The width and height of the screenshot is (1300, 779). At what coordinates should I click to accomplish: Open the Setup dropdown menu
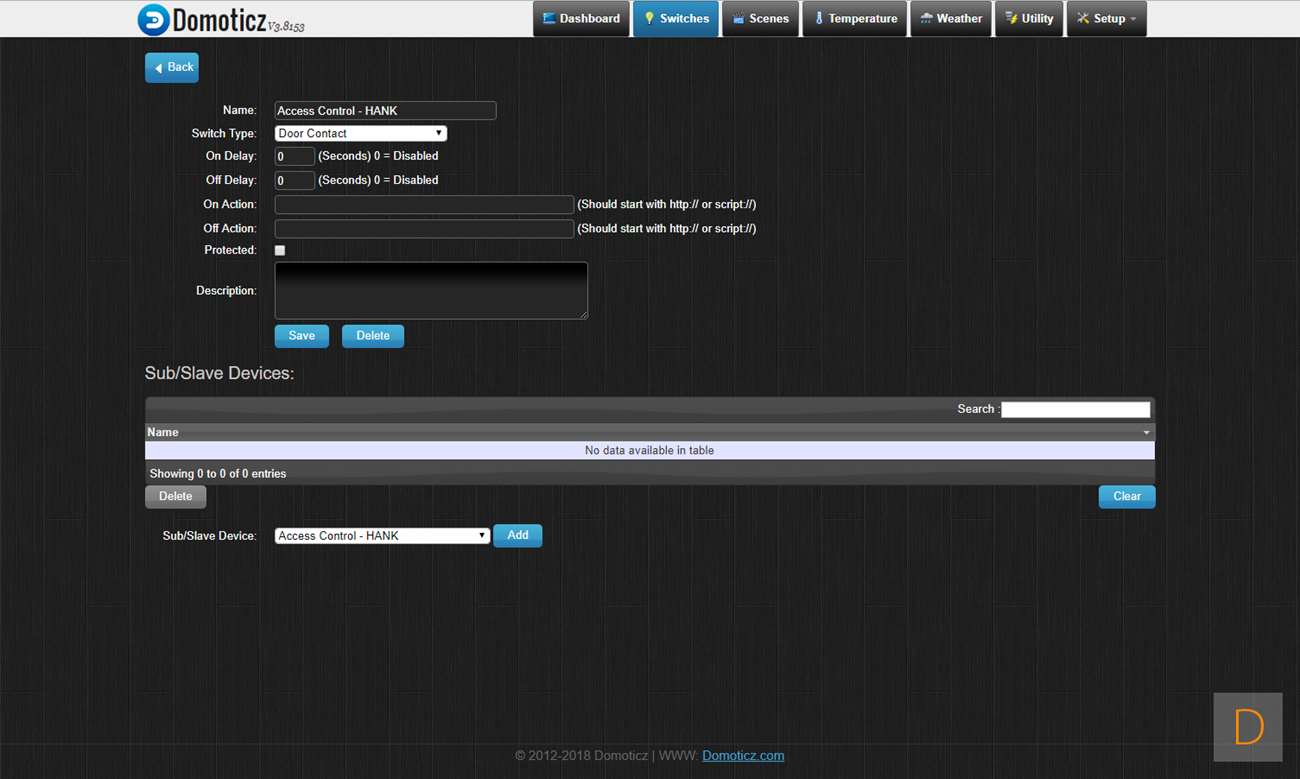point(1106,19)
